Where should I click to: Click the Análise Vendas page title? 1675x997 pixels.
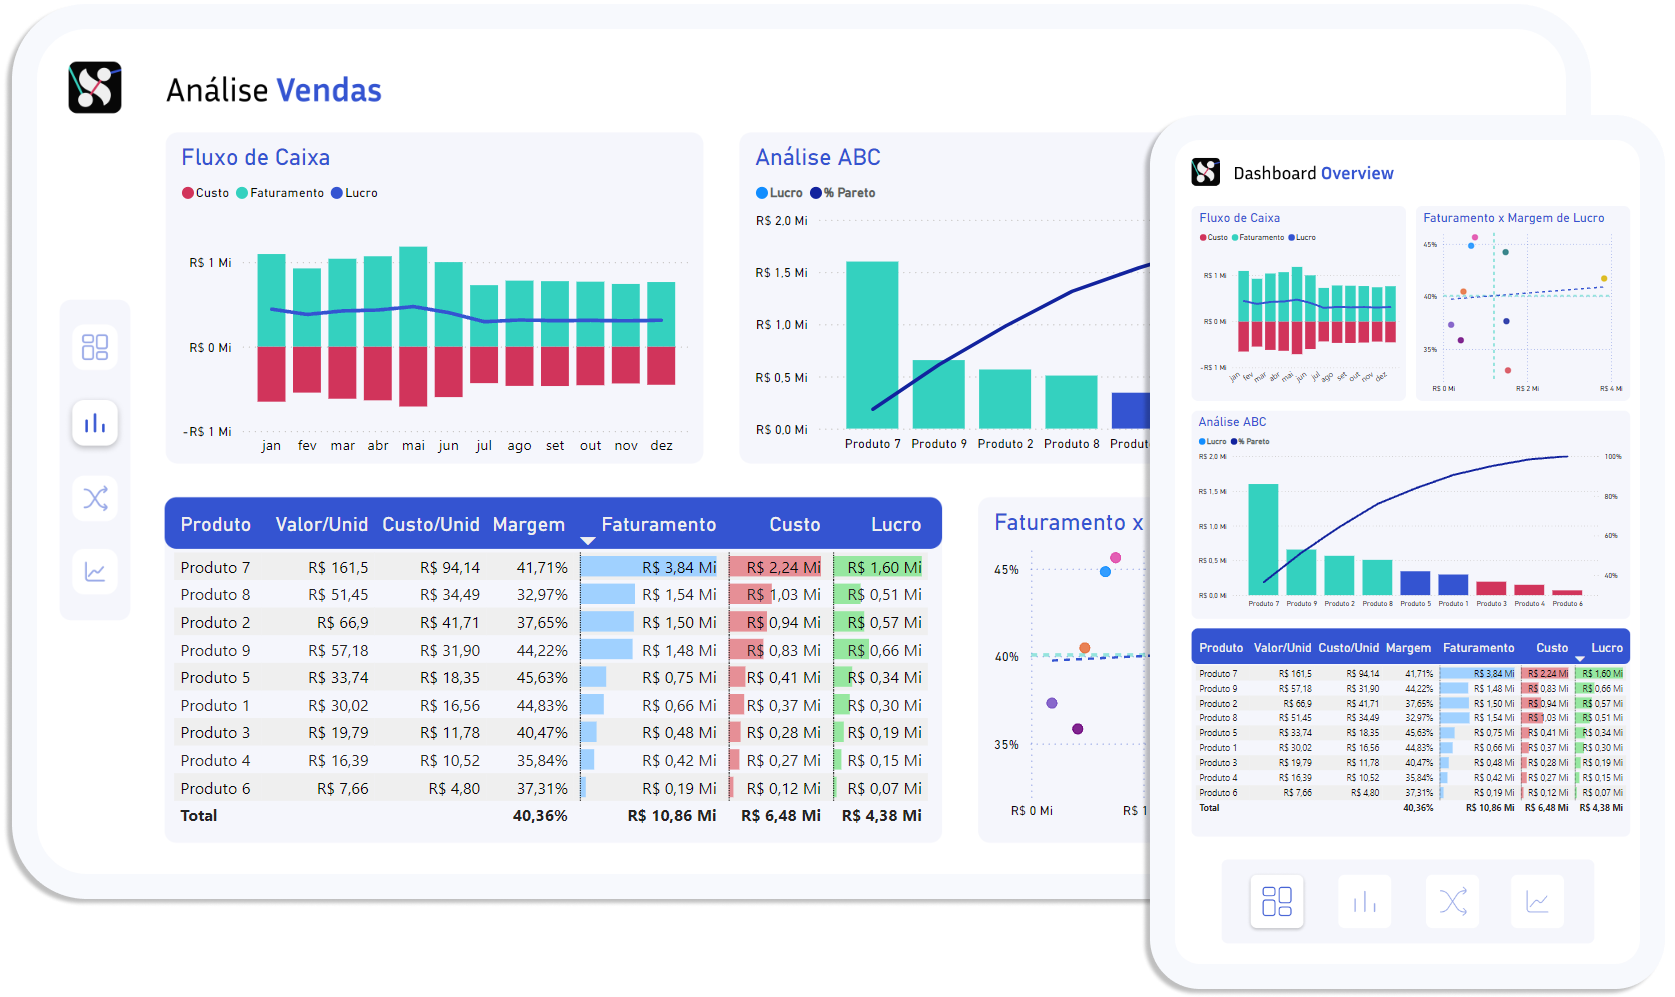[274, 90]
